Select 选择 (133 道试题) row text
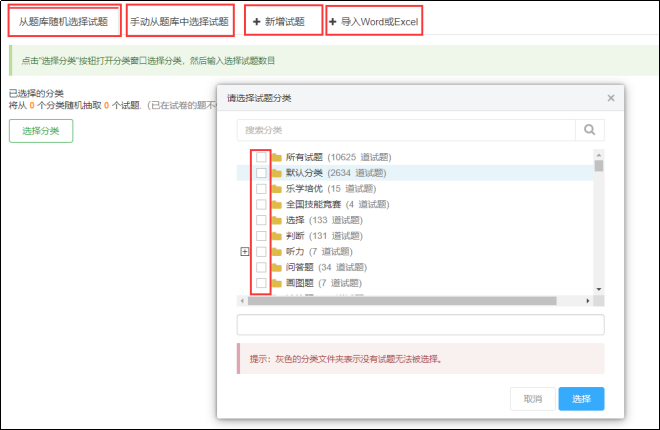This screenshot has width=660, height=430. tap(324, 220)
